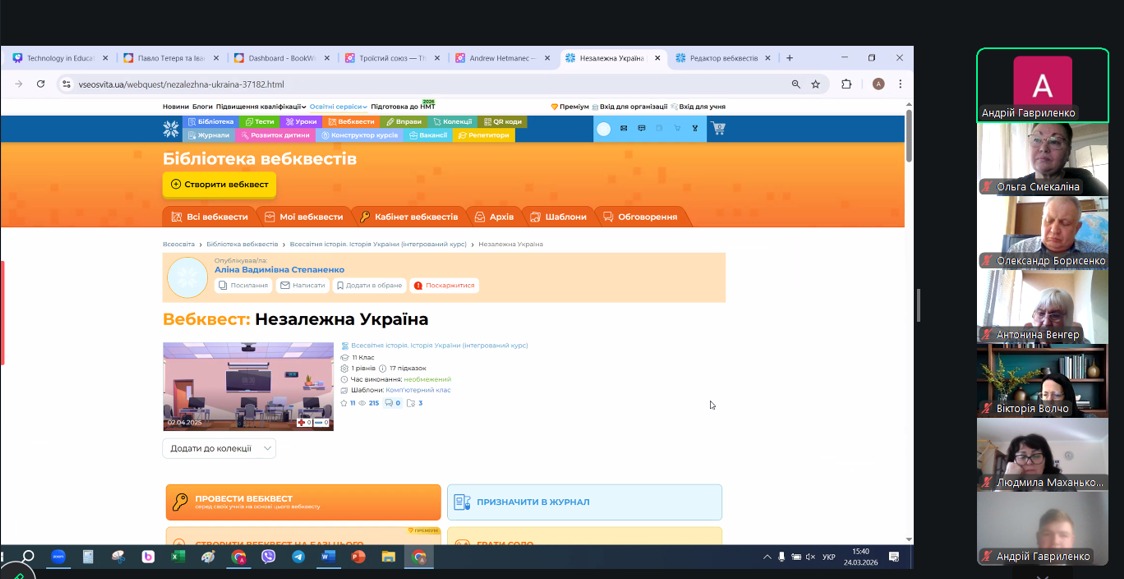Switch to the 'Мої вебквести' tab

click(303, 217)
